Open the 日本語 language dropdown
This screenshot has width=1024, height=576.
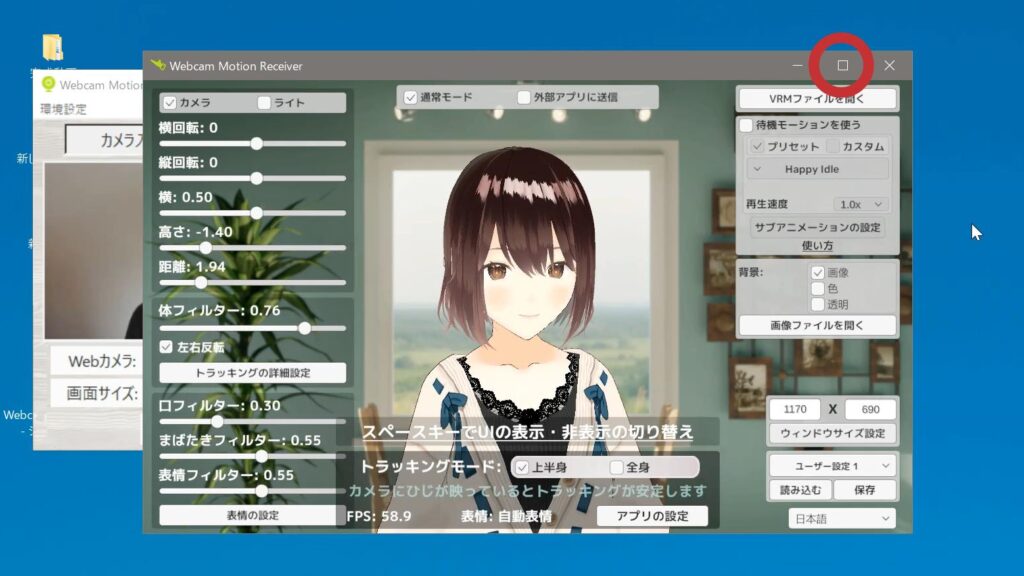842,518
